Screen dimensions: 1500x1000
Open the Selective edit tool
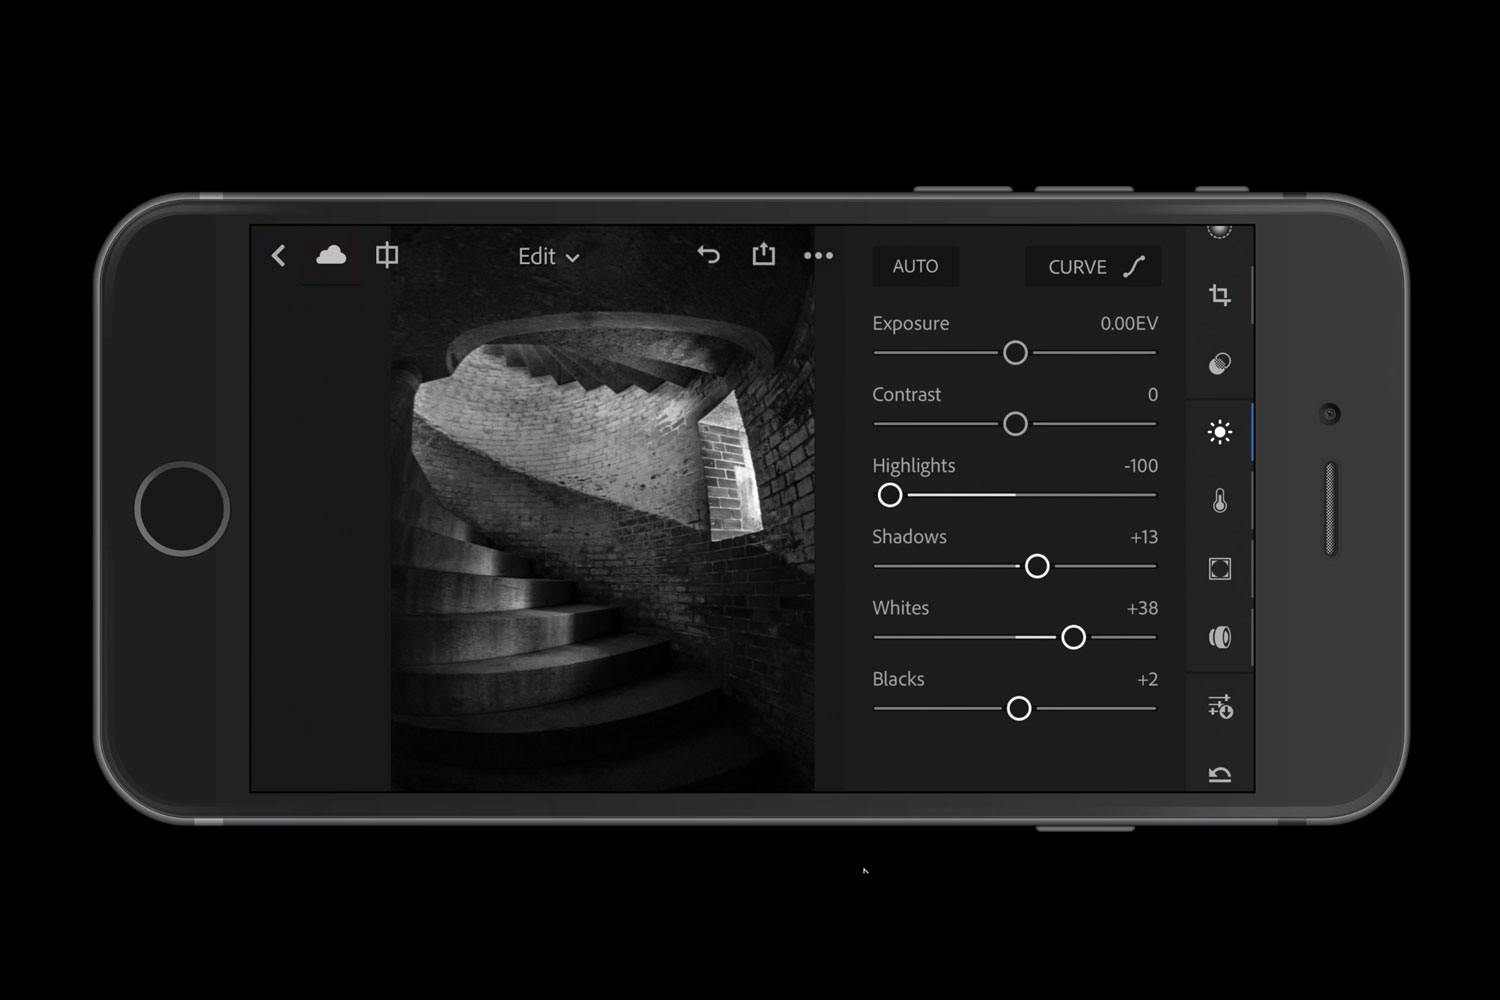(x=1220, y=363)
